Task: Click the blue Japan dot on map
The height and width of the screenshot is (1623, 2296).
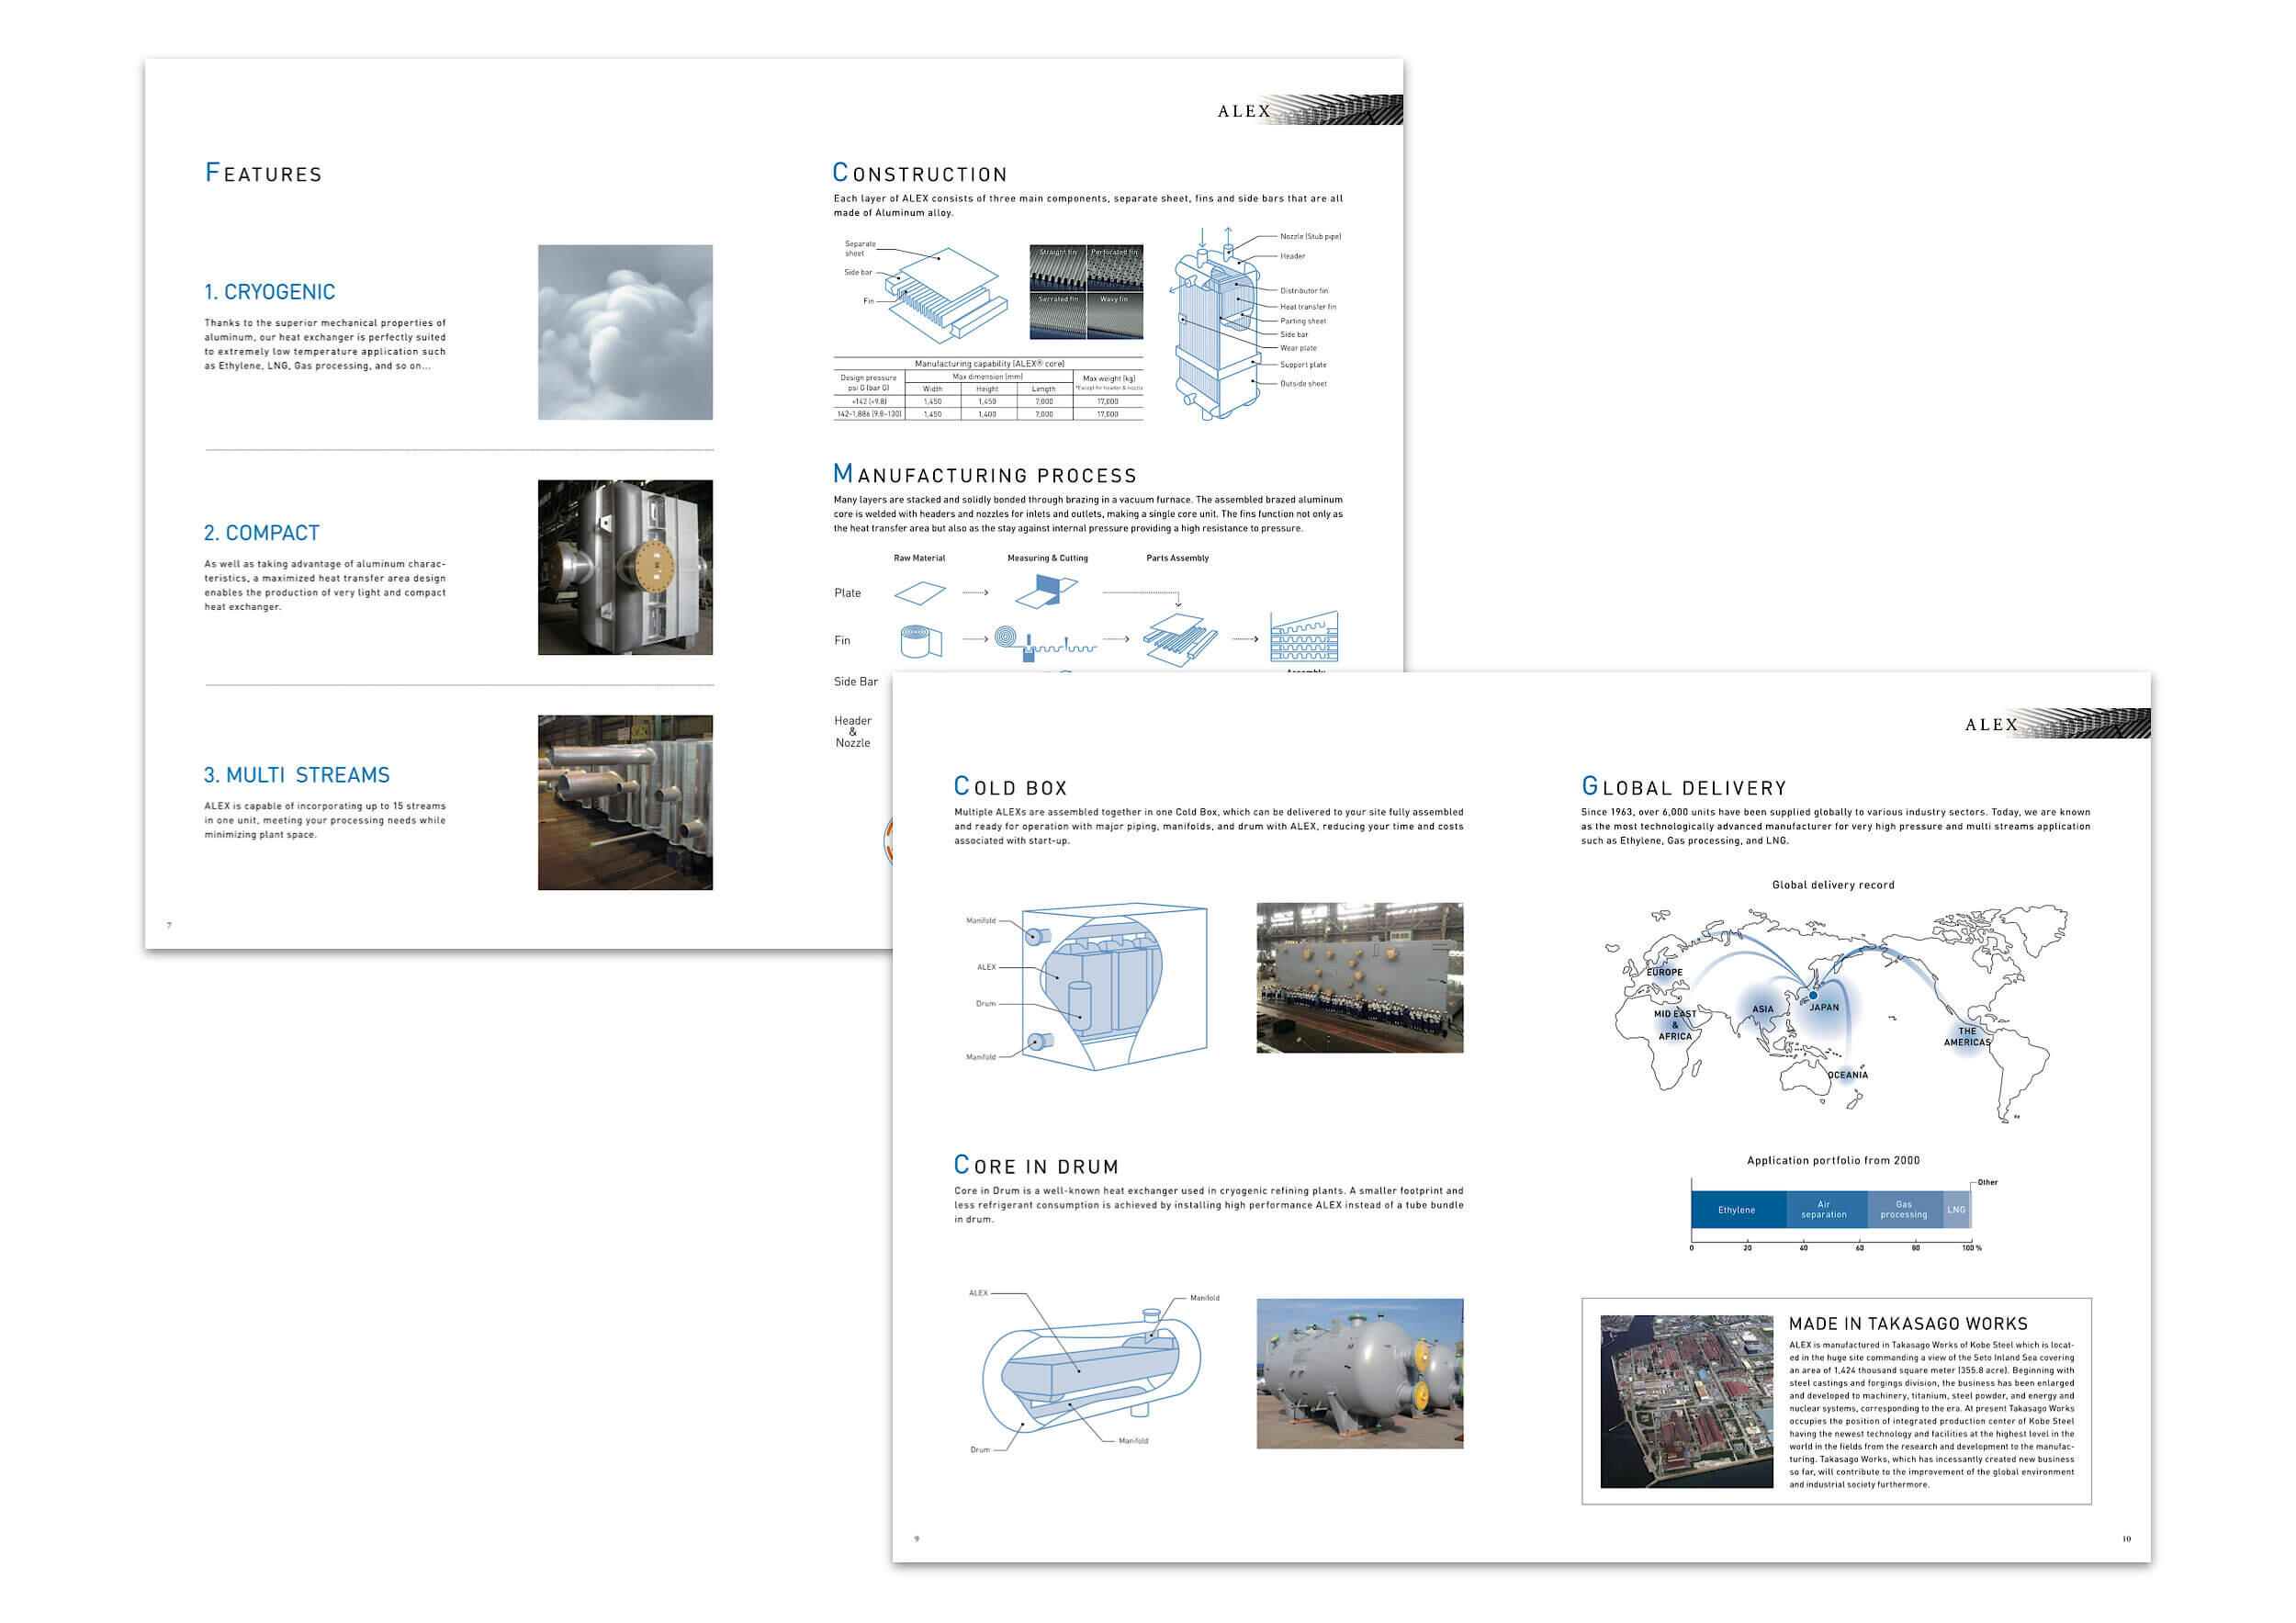Action: [1812, 995]
